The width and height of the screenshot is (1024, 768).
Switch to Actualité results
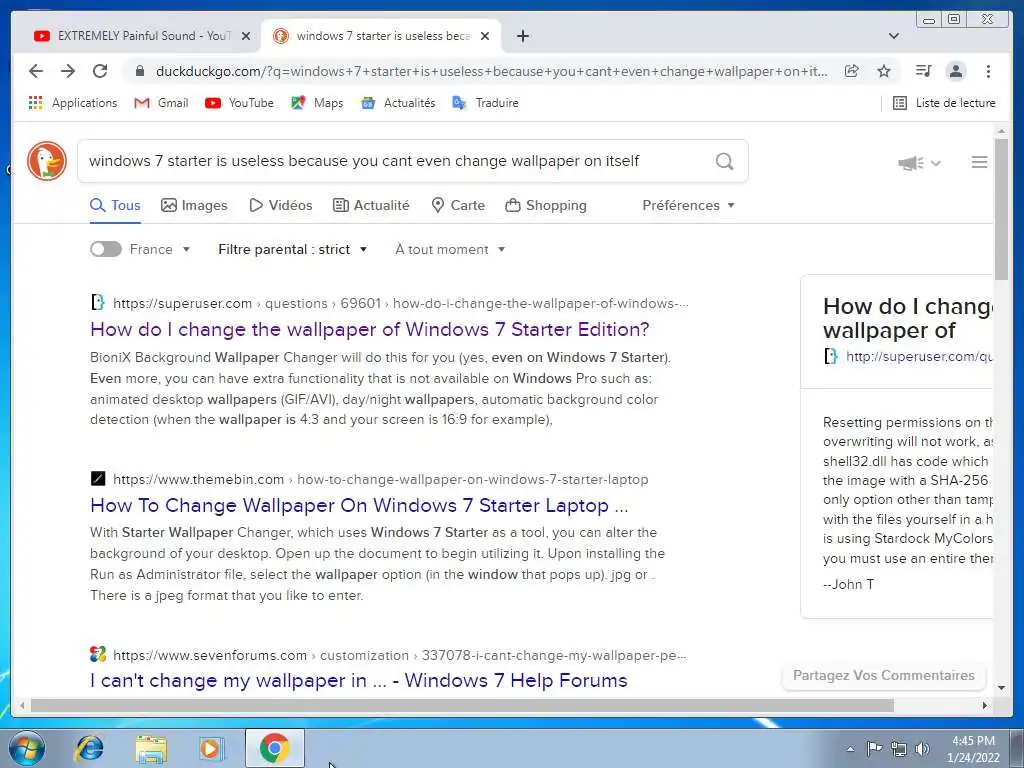(371, 205)
